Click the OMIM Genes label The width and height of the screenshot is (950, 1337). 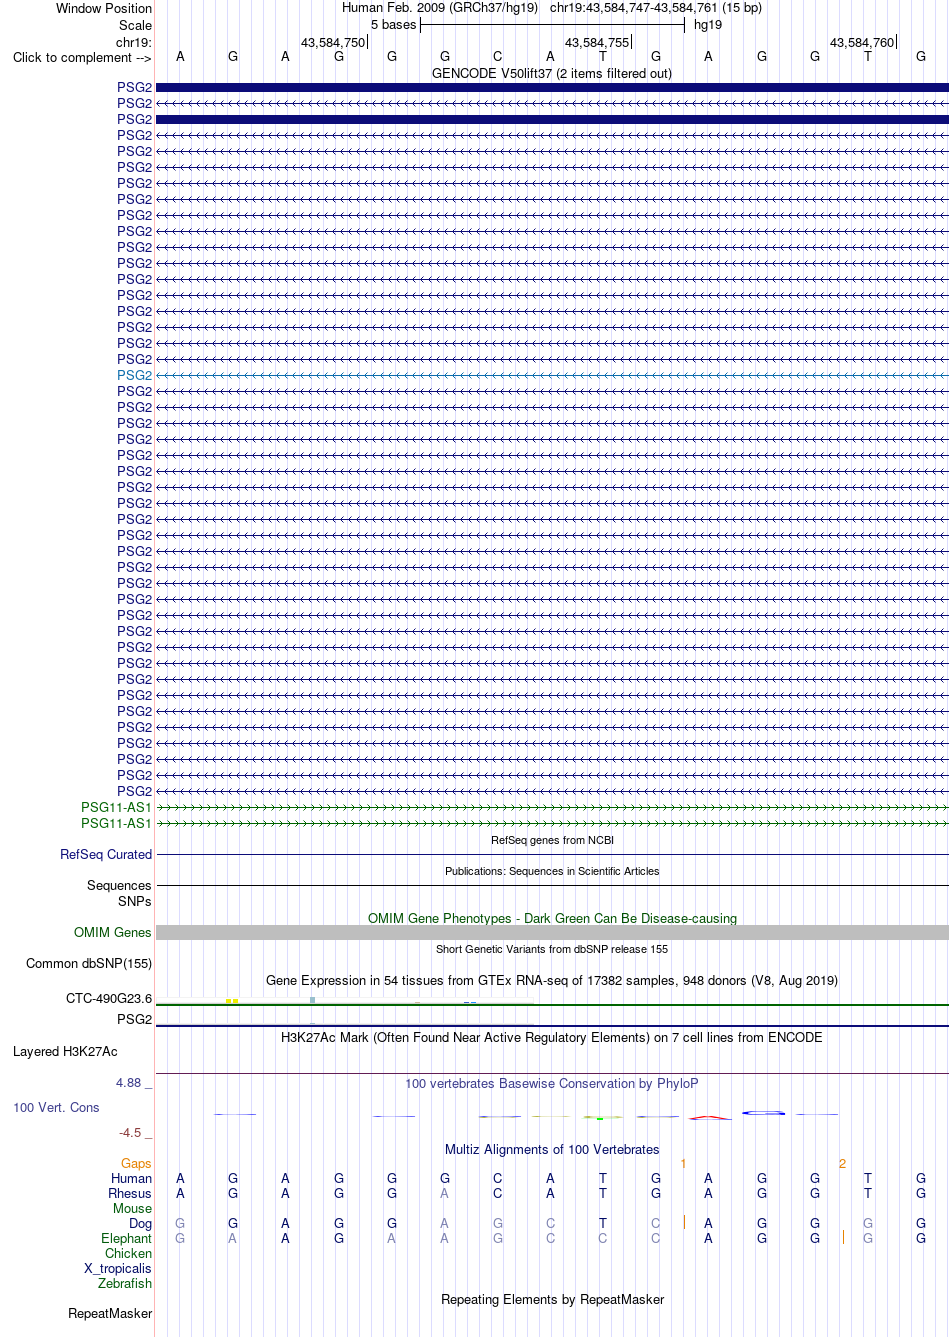coord(113,932)
